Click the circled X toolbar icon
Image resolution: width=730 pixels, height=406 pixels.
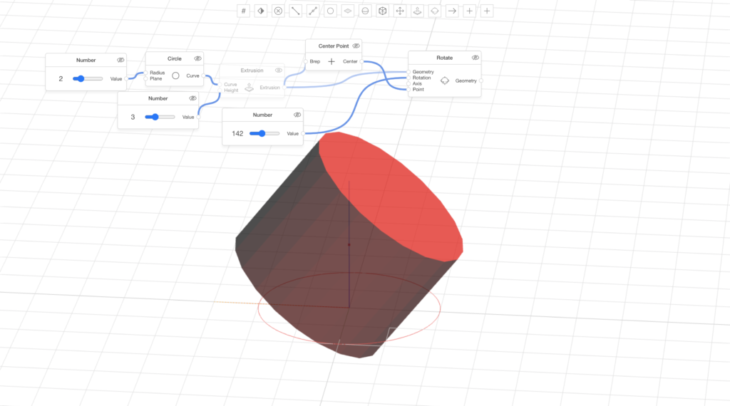coord(278,11)
